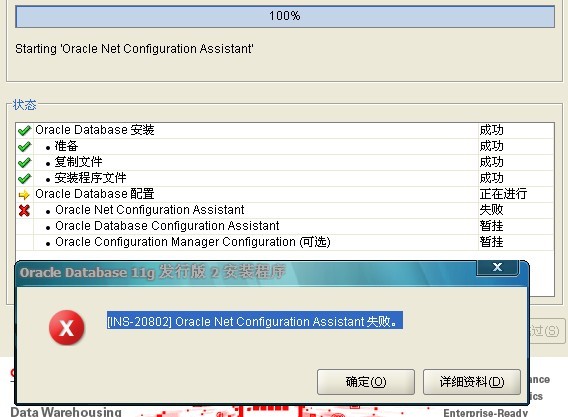Select the 安装程序文件 step row
This screenshot has height=417, width=568.
(x=285, y=178)
